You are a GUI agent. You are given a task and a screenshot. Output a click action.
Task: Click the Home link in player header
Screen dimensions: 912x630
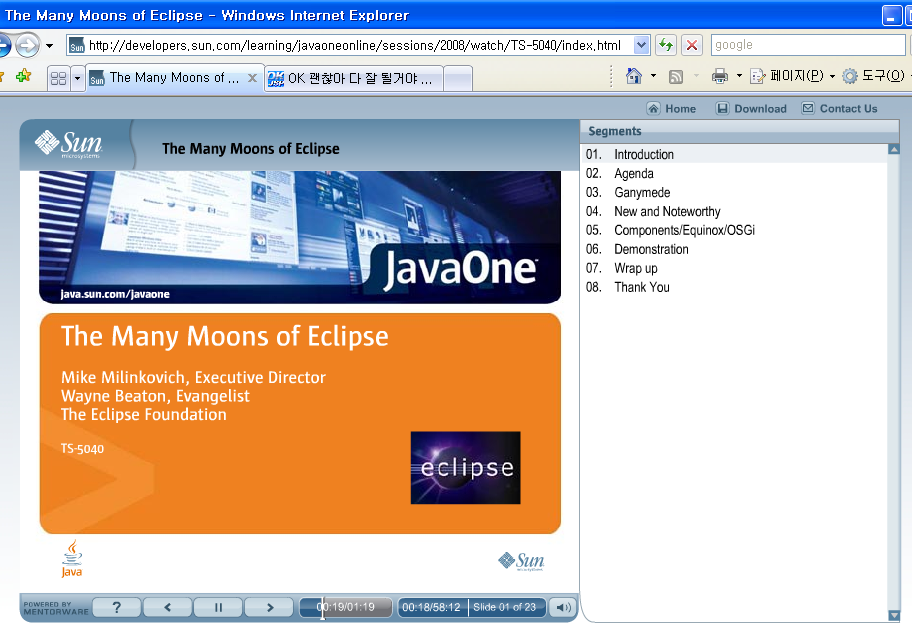point(672,109)
